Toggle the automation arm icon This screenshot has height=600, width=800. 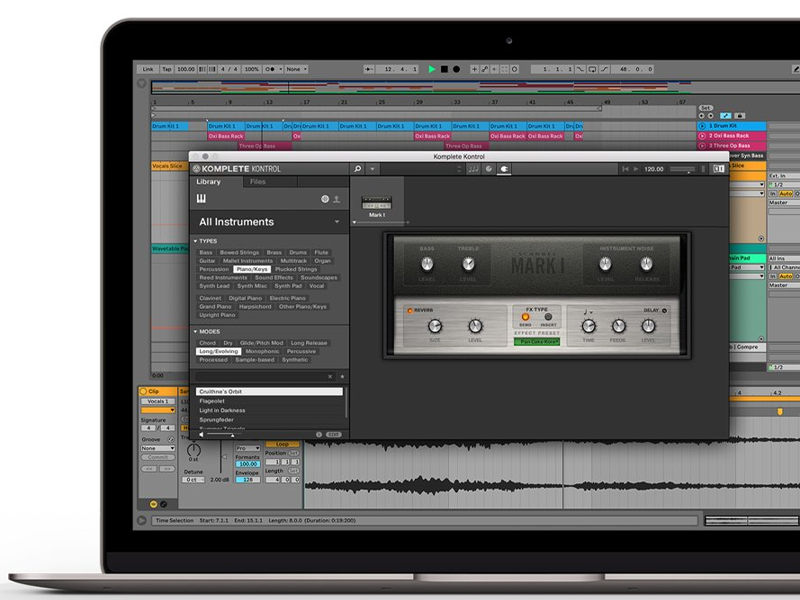coord(484,69)
